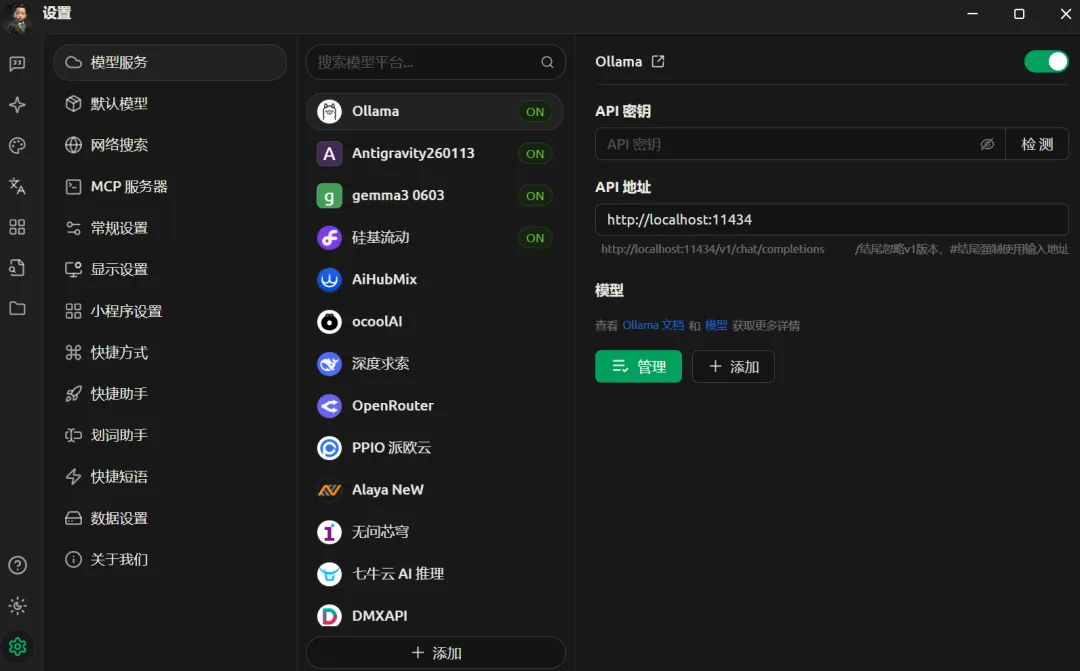Select the 深度求索 provider
The image size is (1080, 671).
pyautogui.click(x=435, y=363)
